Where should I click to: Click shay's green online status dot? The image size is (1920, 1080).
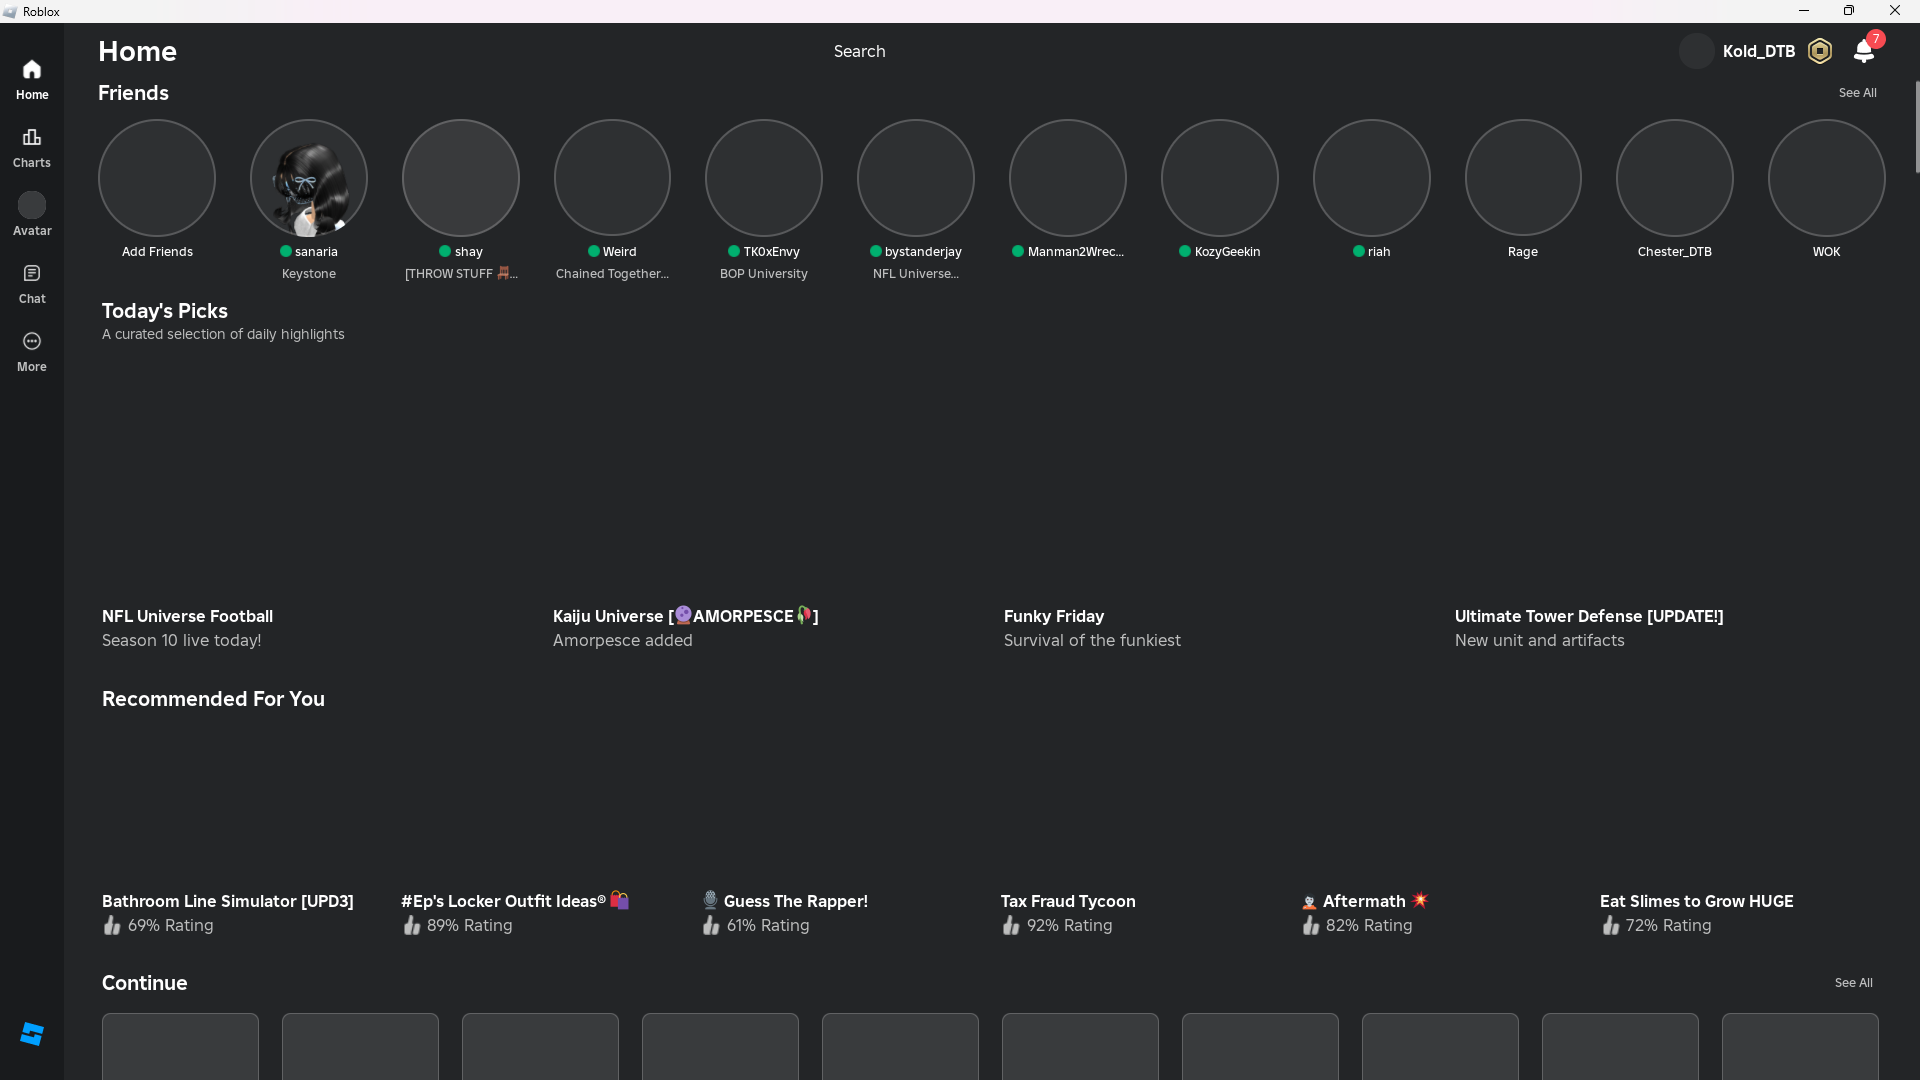pyautogui.click(x=445, y=251)
